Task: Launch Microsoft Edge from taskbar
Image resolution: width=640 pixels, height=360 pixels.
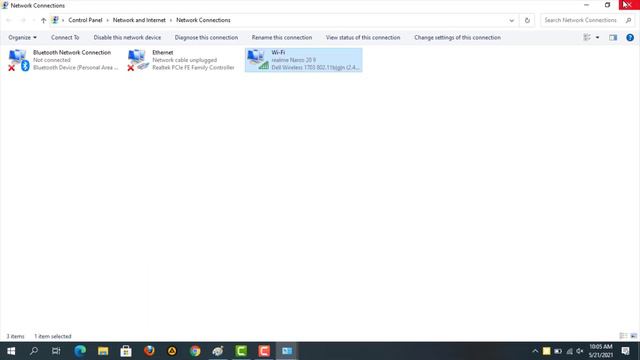Action: (x=80, y=351)
